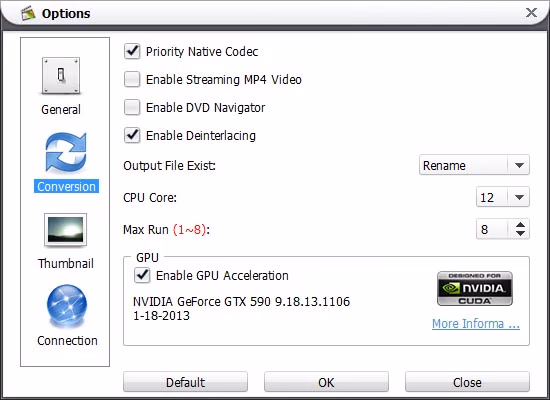Open the More Informa... link

[x=476, y=324]
